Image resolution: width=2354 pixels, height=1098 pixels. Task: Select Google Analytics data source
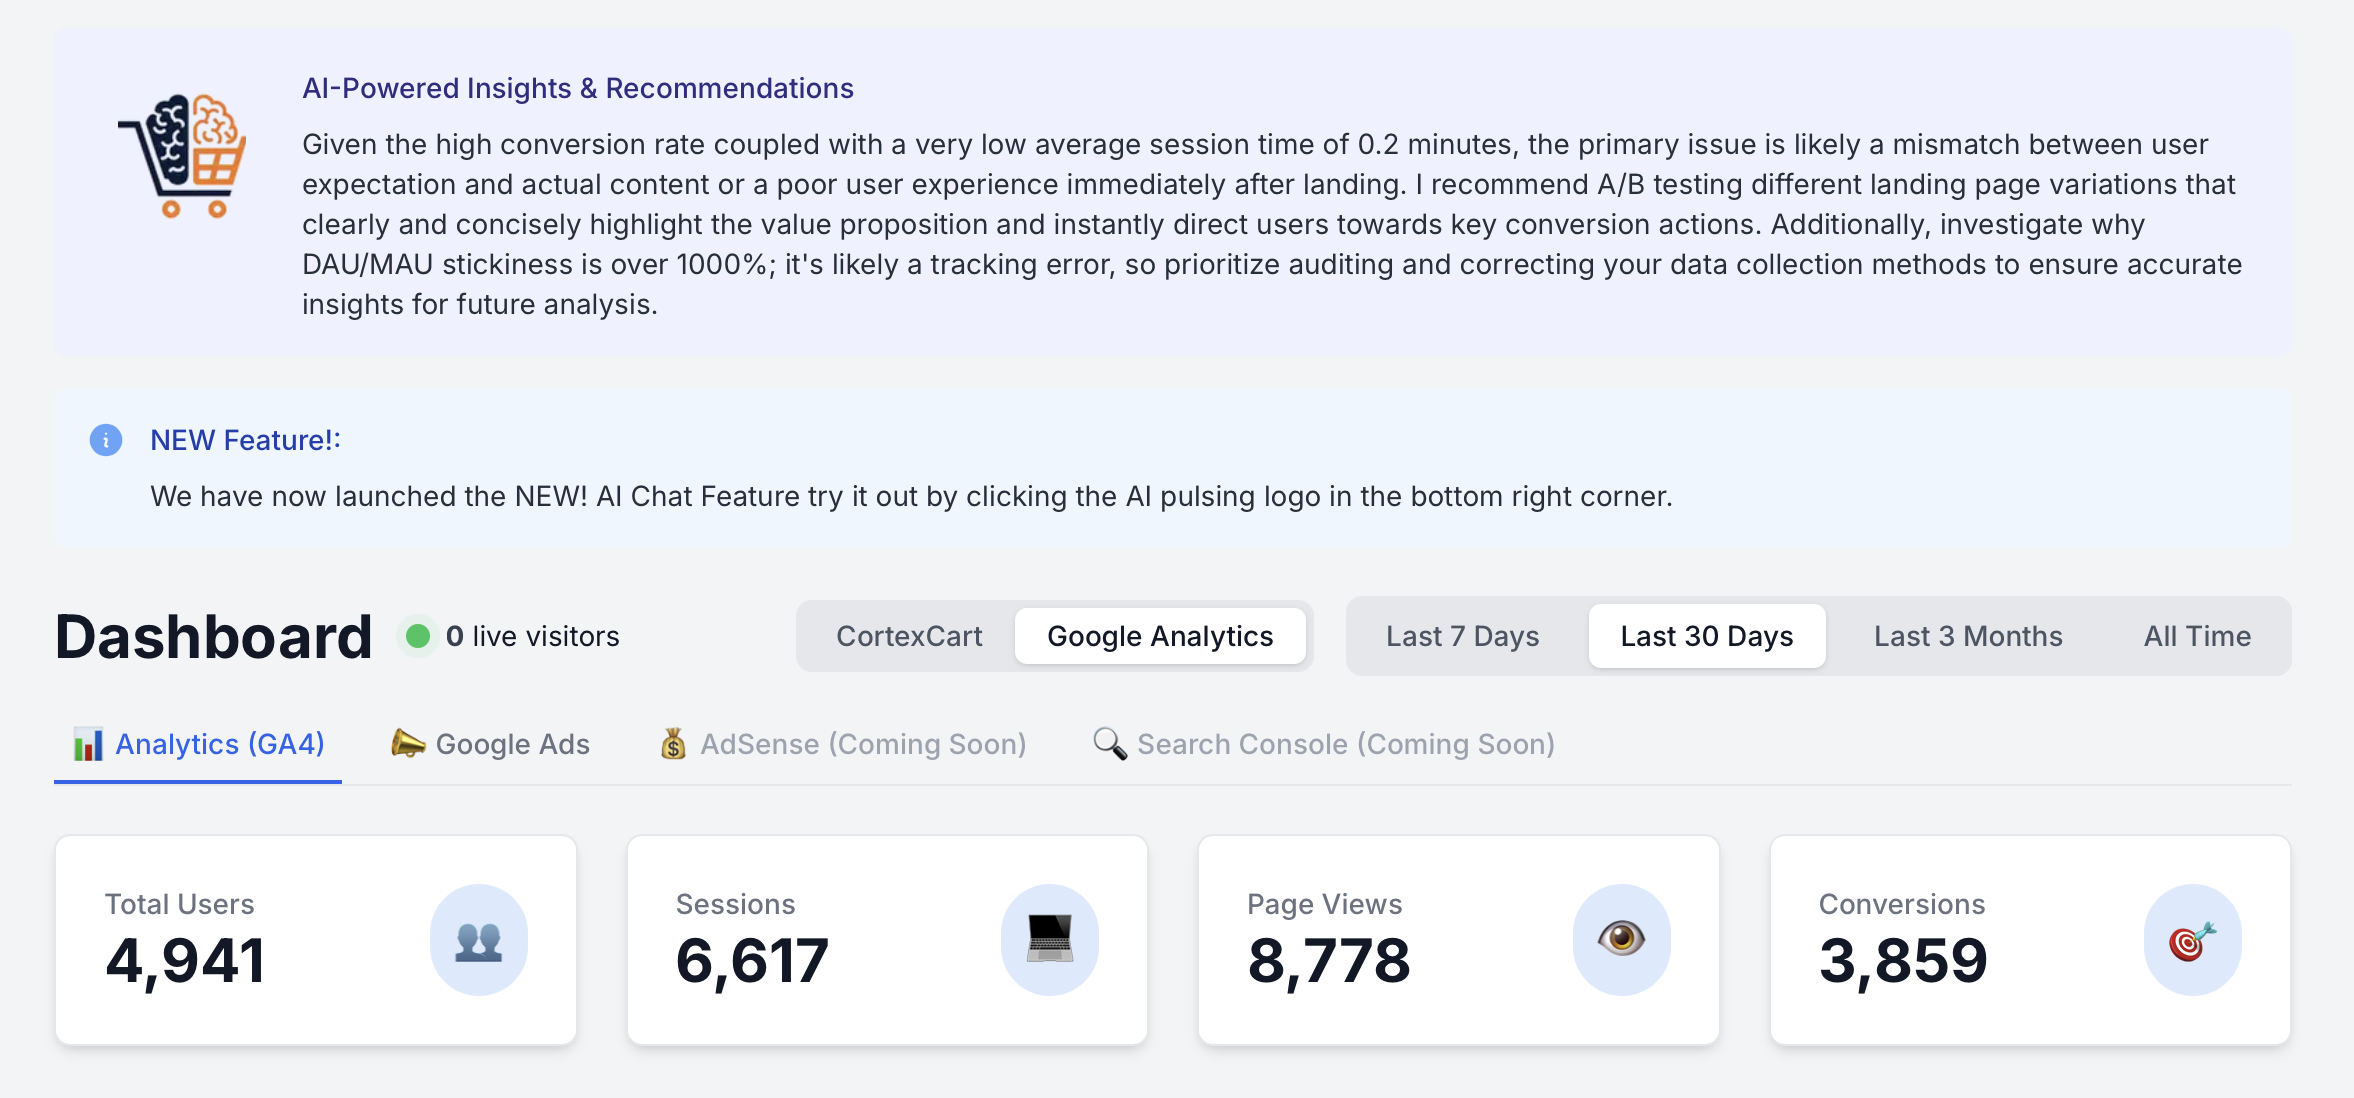pos(1160,636)
